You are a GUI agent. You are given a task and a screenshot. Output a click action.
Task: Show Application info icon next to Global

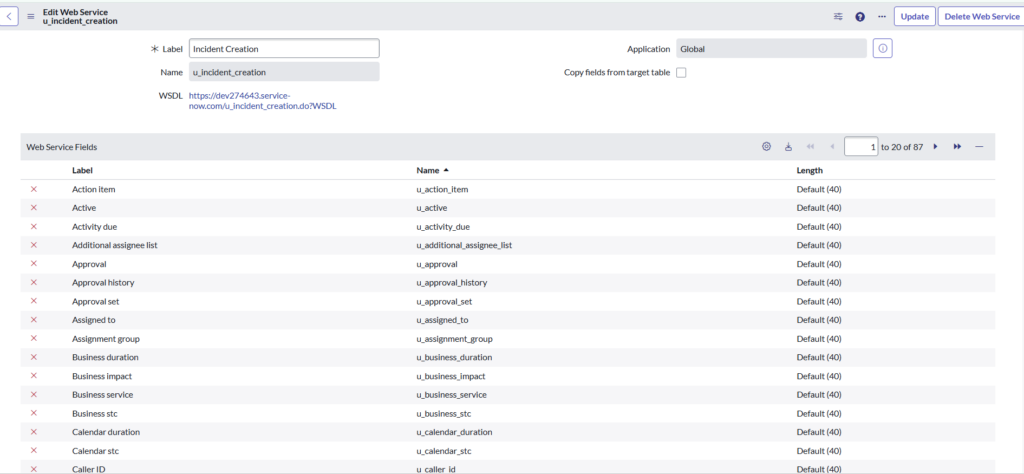pos(882,48)
